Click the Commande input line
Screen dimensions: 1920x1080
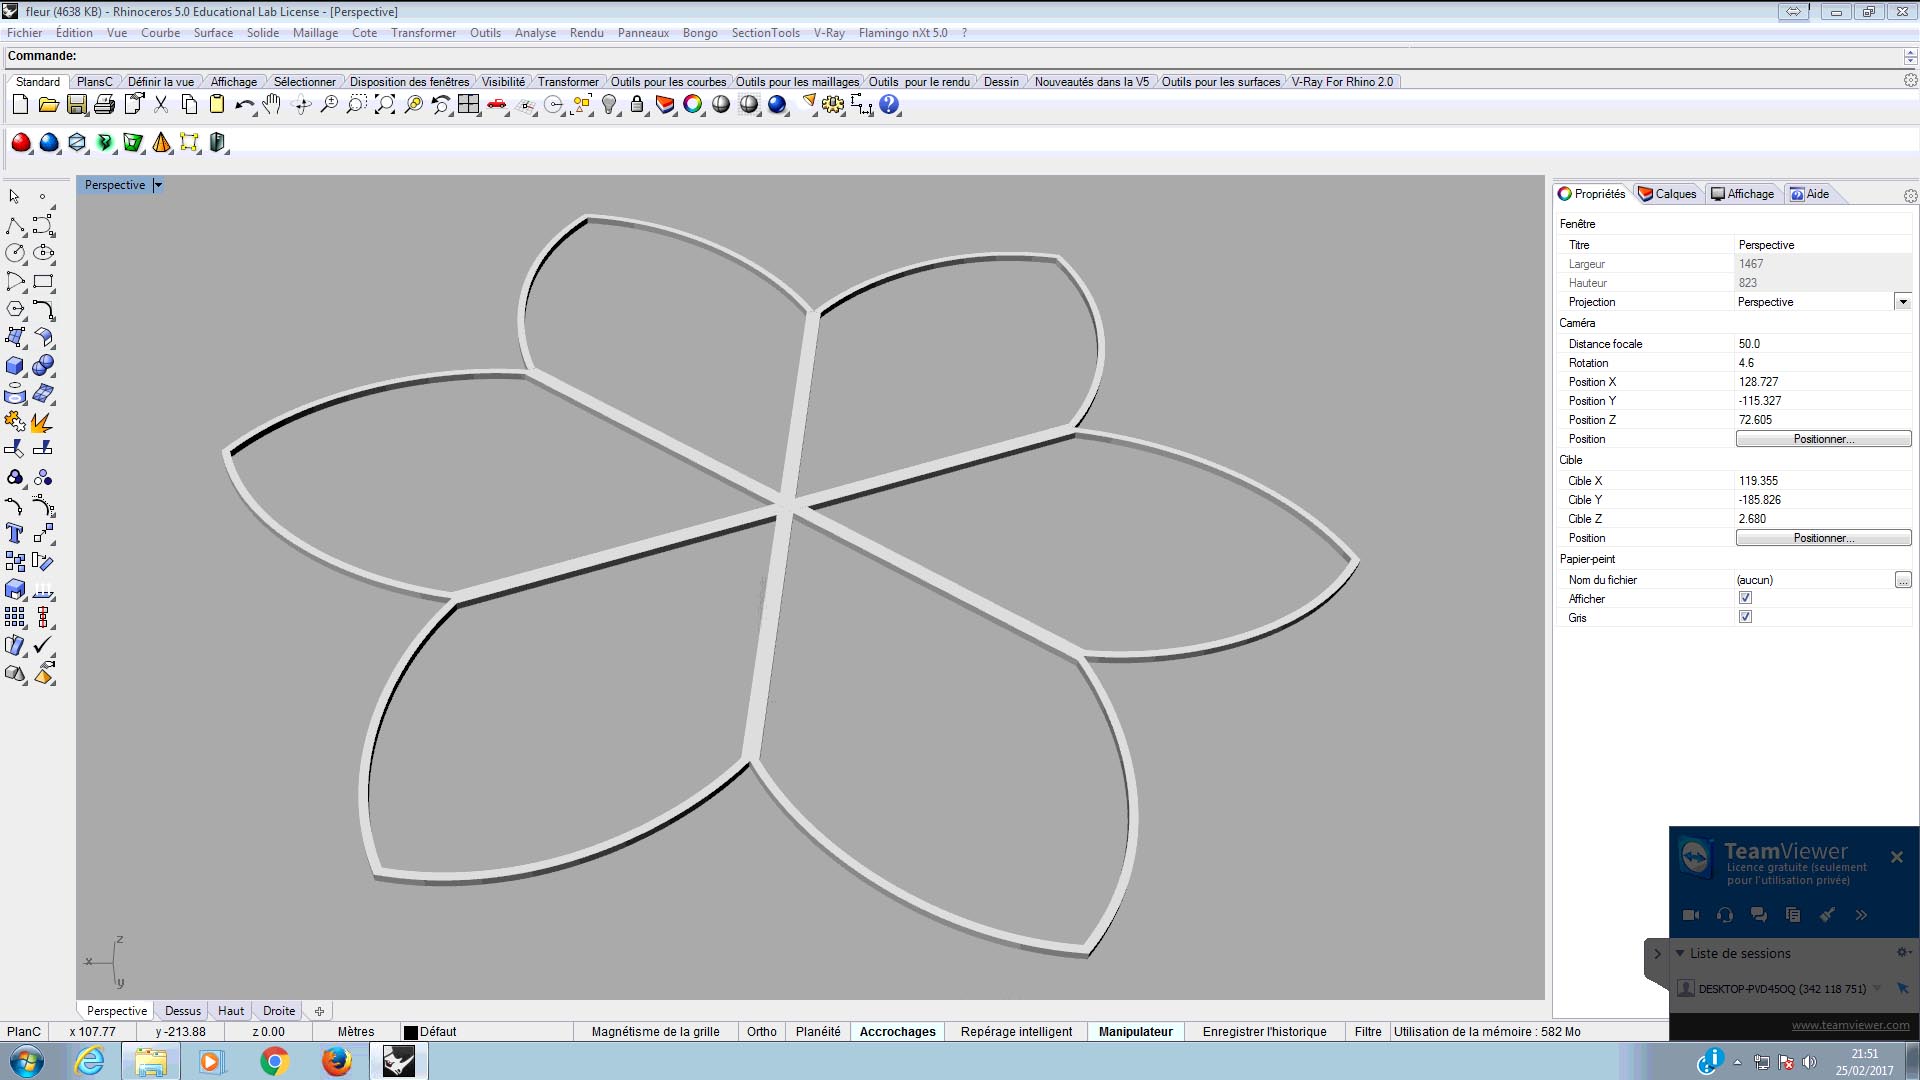[955, 56]
